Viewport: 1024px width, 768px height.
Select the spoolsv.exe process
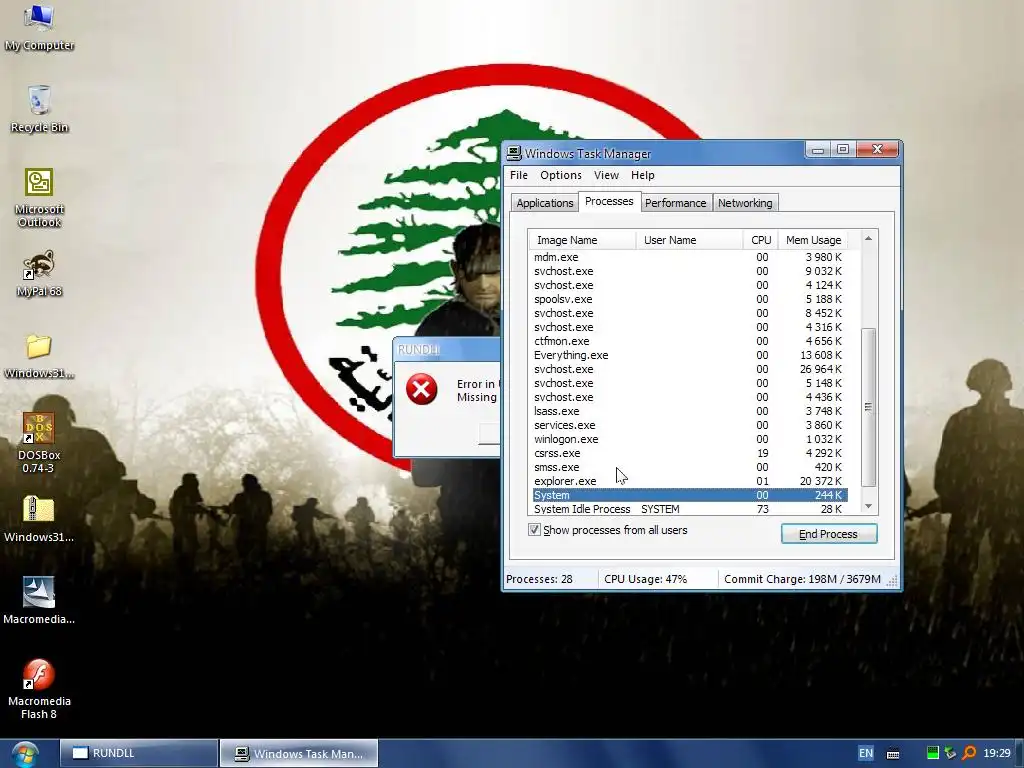pyautogui.click(x=690, y=299)
